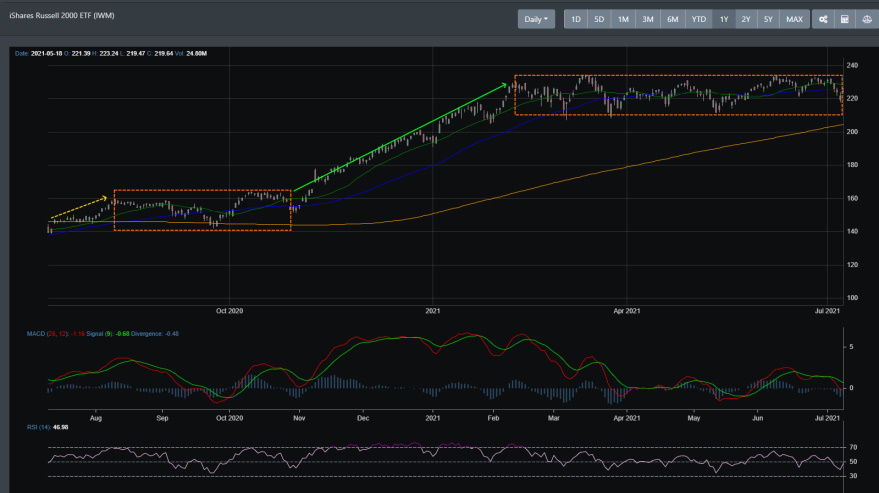Set chart range to 5Y

pos(768,19)
